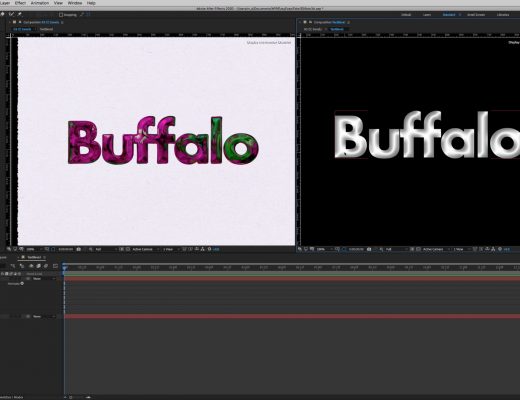The image size is (520, 400).
Task: Select the bottom red layer bar
Action: 292,316
